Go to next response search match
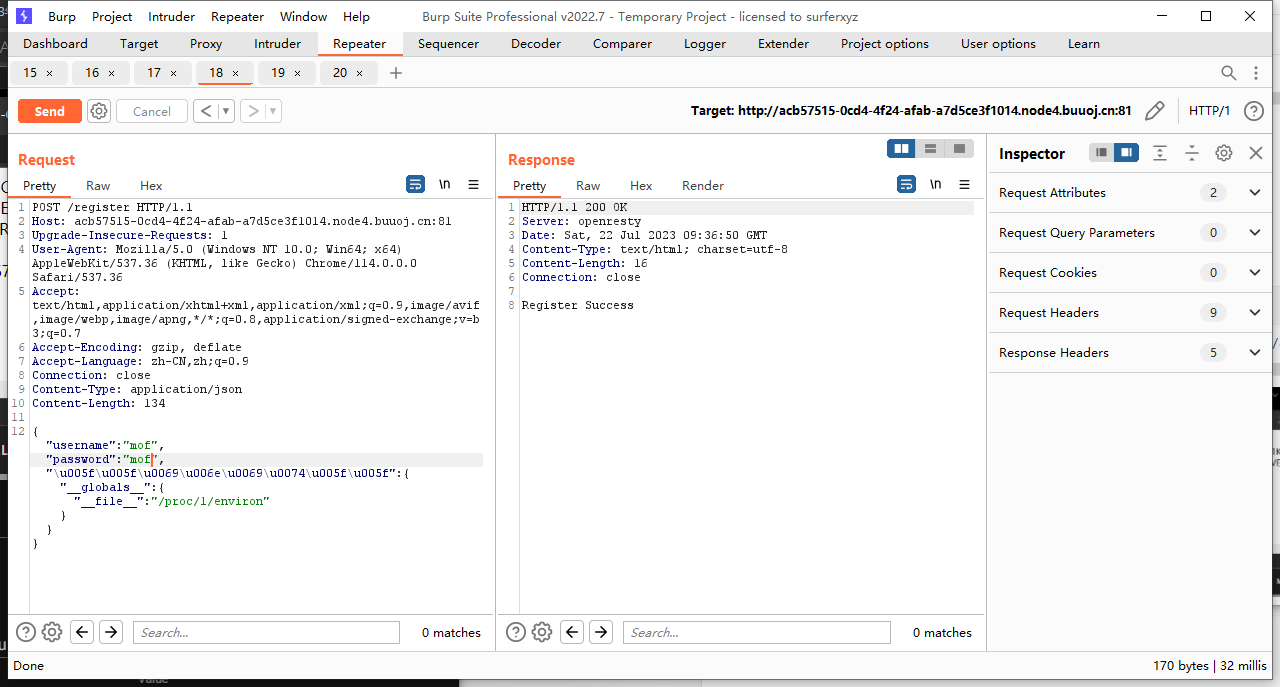 tap(601, 632)
